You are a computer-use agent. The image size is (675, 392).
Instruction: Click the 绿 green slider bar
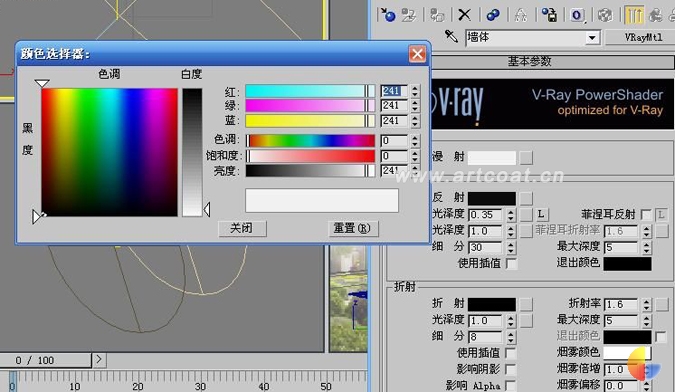tap(310, 106)
